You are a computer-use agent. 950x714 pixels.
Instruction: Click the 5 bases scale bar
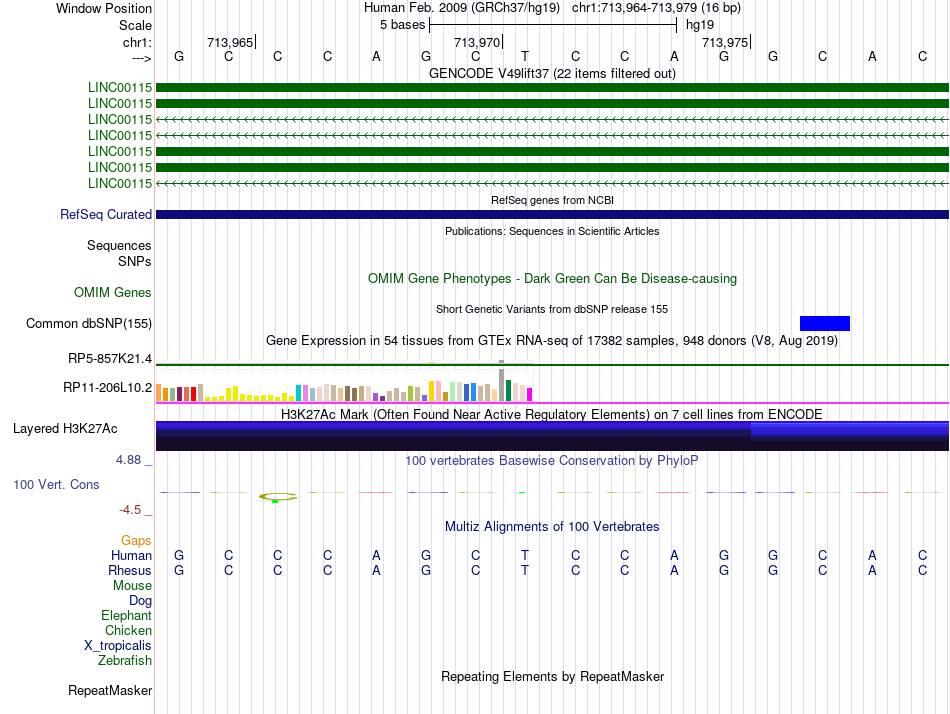coord(553,25)
